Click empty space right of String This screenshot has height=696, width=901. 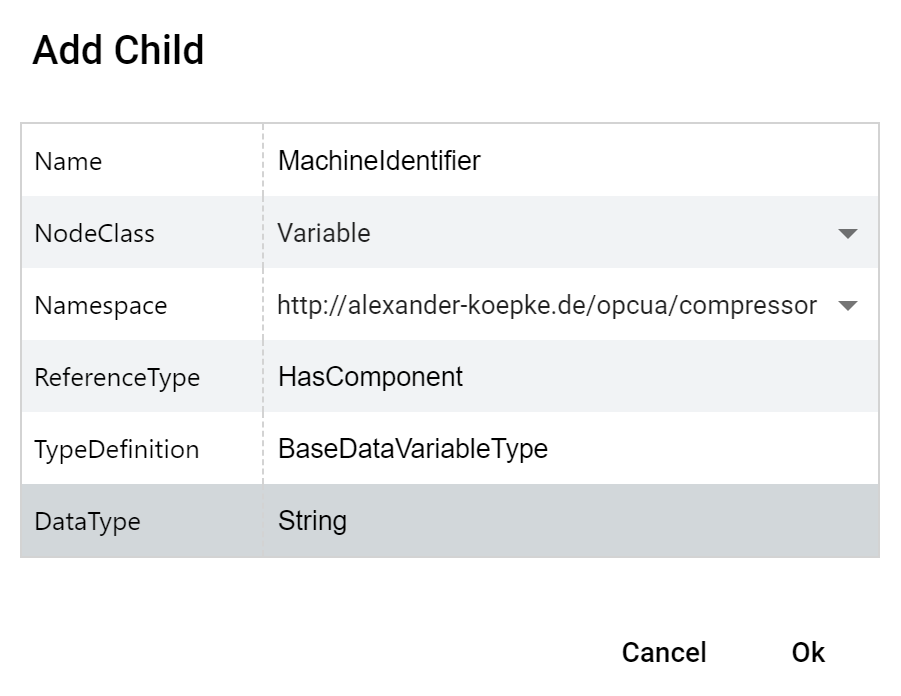[x=612, y=521]
